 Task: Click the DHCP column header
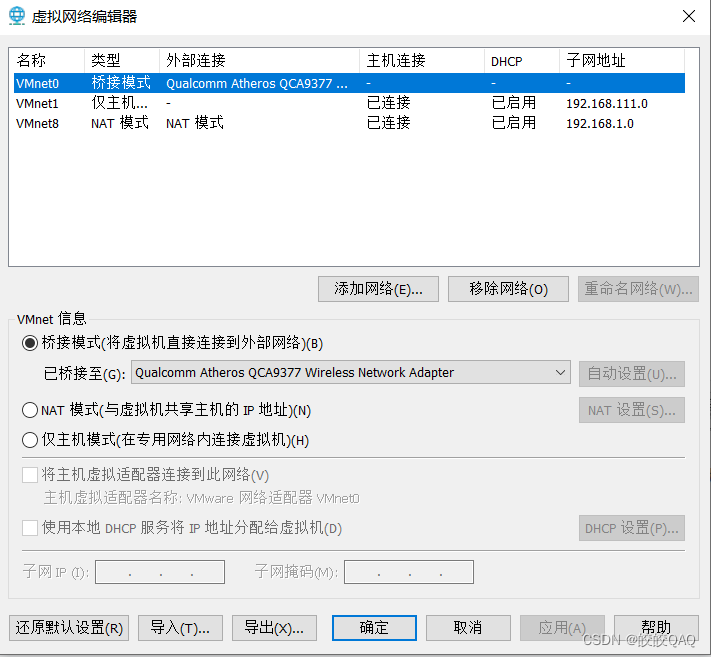(x=522, y=61)
